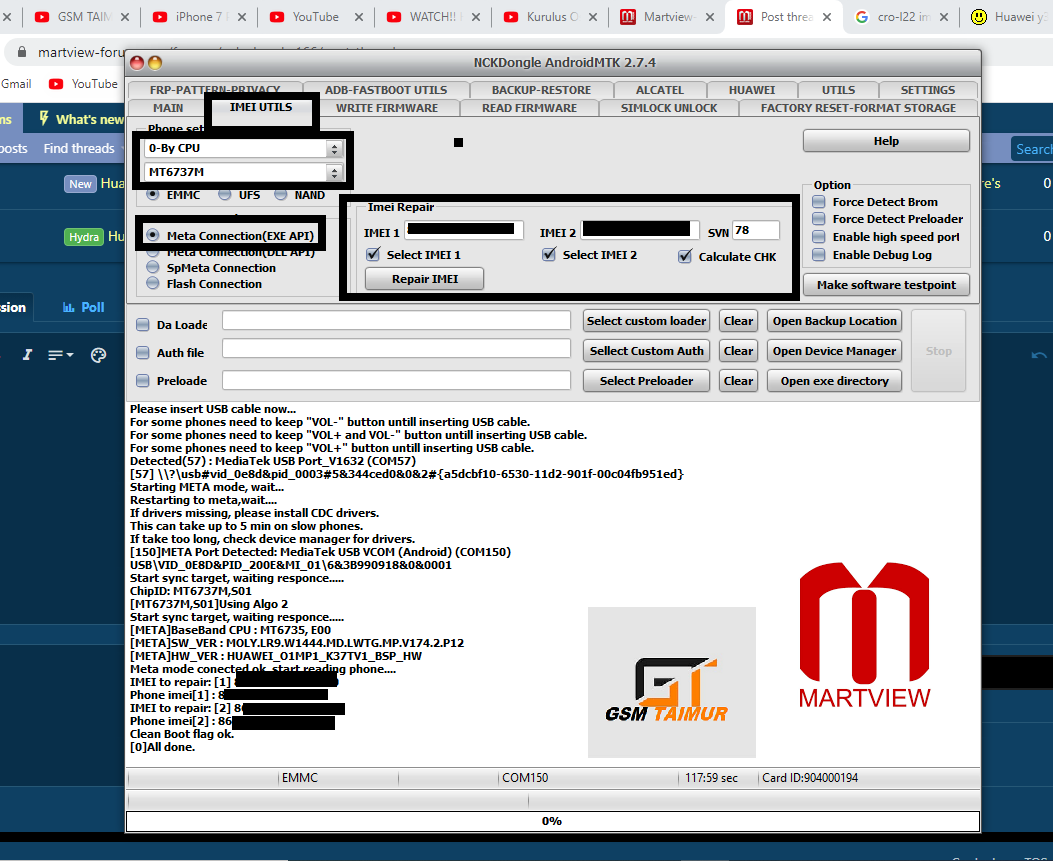Click the MARTVIEW logo image
Image resolution: width=1053 pixels, height=861 pixels.
[865, 635]
